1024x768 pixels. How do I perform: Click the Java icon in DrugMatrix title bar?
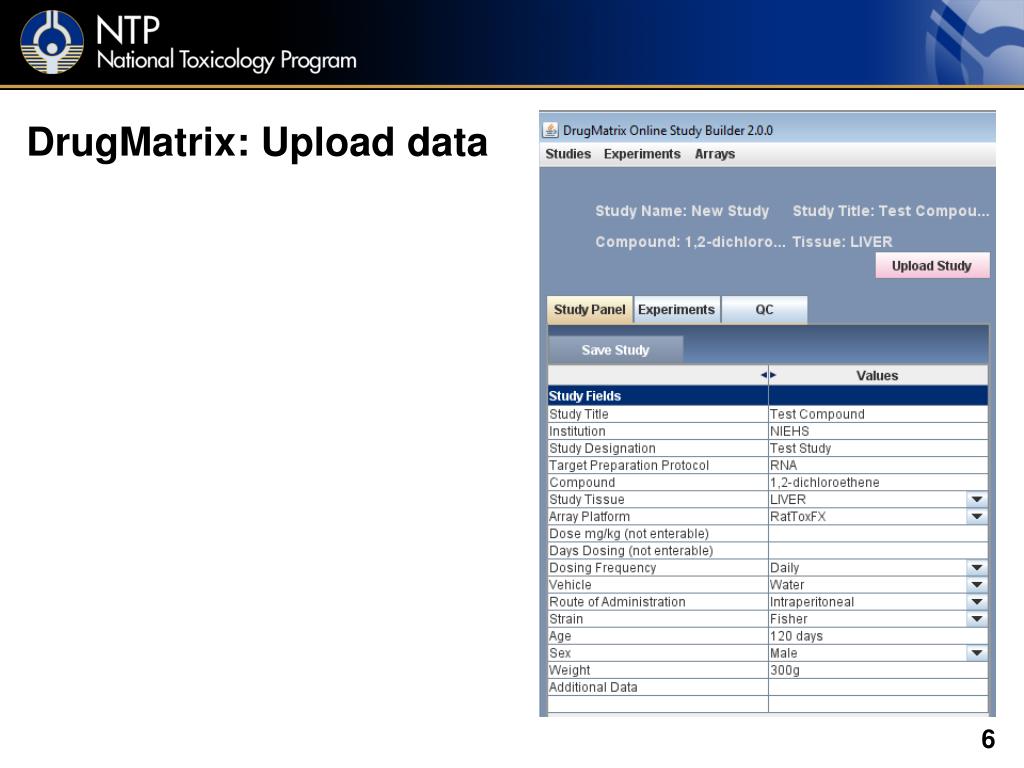tap(551, 130)
